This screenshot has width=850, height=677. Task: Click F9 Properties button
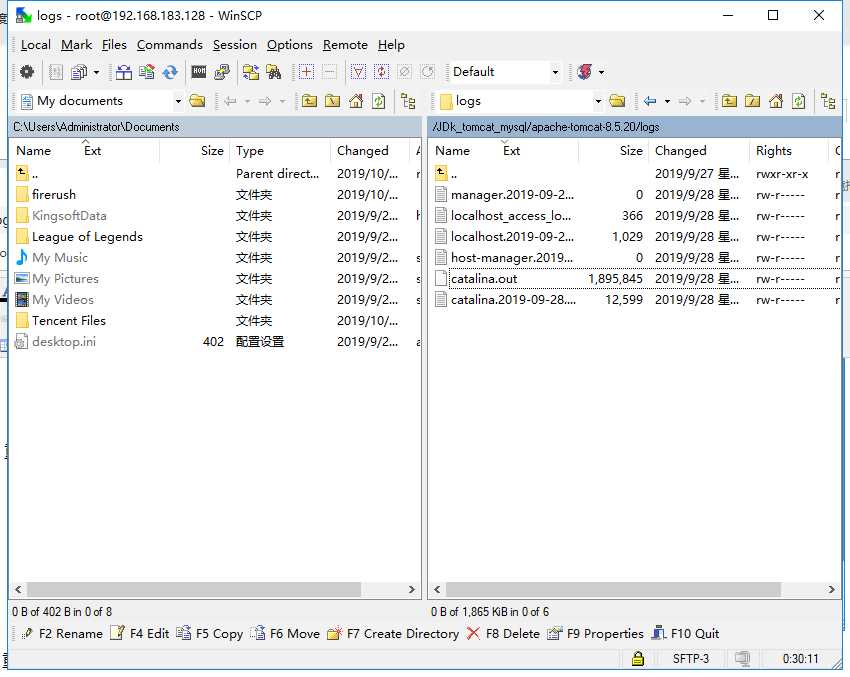595,633
